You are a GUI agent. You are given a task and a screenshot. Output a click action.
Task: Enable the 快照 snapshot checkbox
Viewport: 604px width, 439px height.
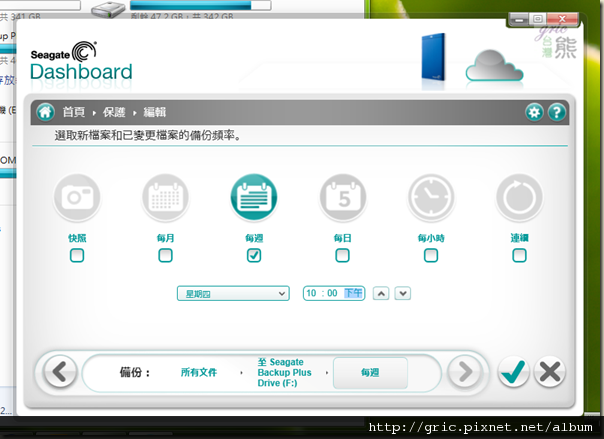click(x=77, y=255)
